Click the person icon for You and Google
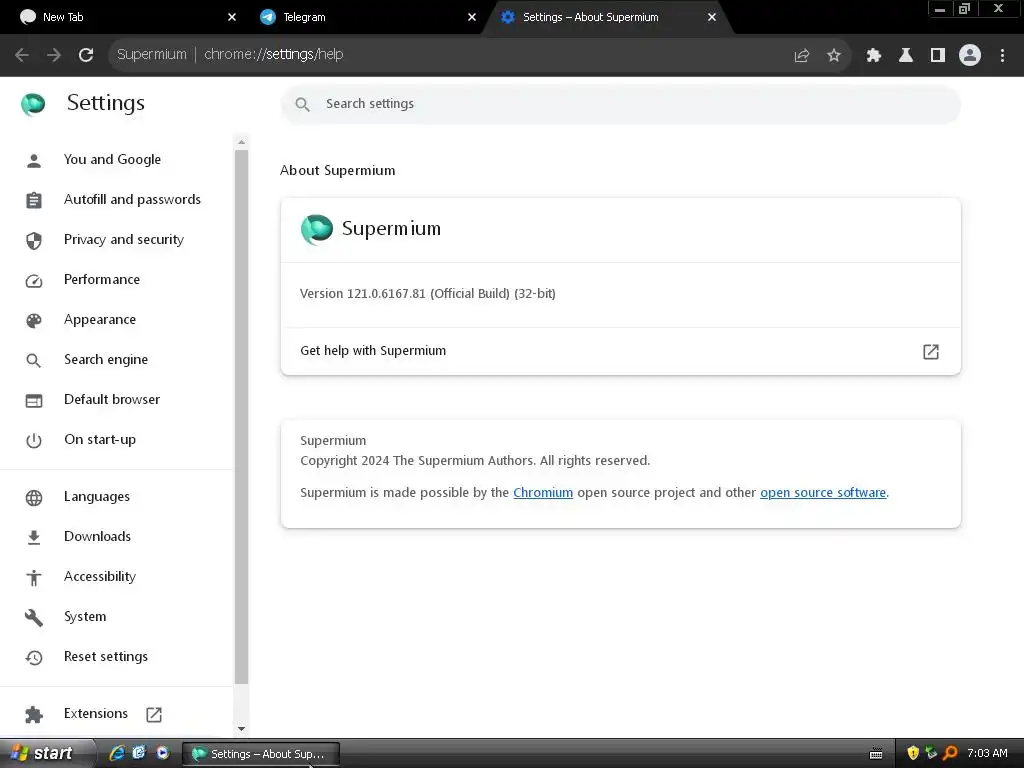Screen dimensions: 1024x768 click(x=34, y=161)
